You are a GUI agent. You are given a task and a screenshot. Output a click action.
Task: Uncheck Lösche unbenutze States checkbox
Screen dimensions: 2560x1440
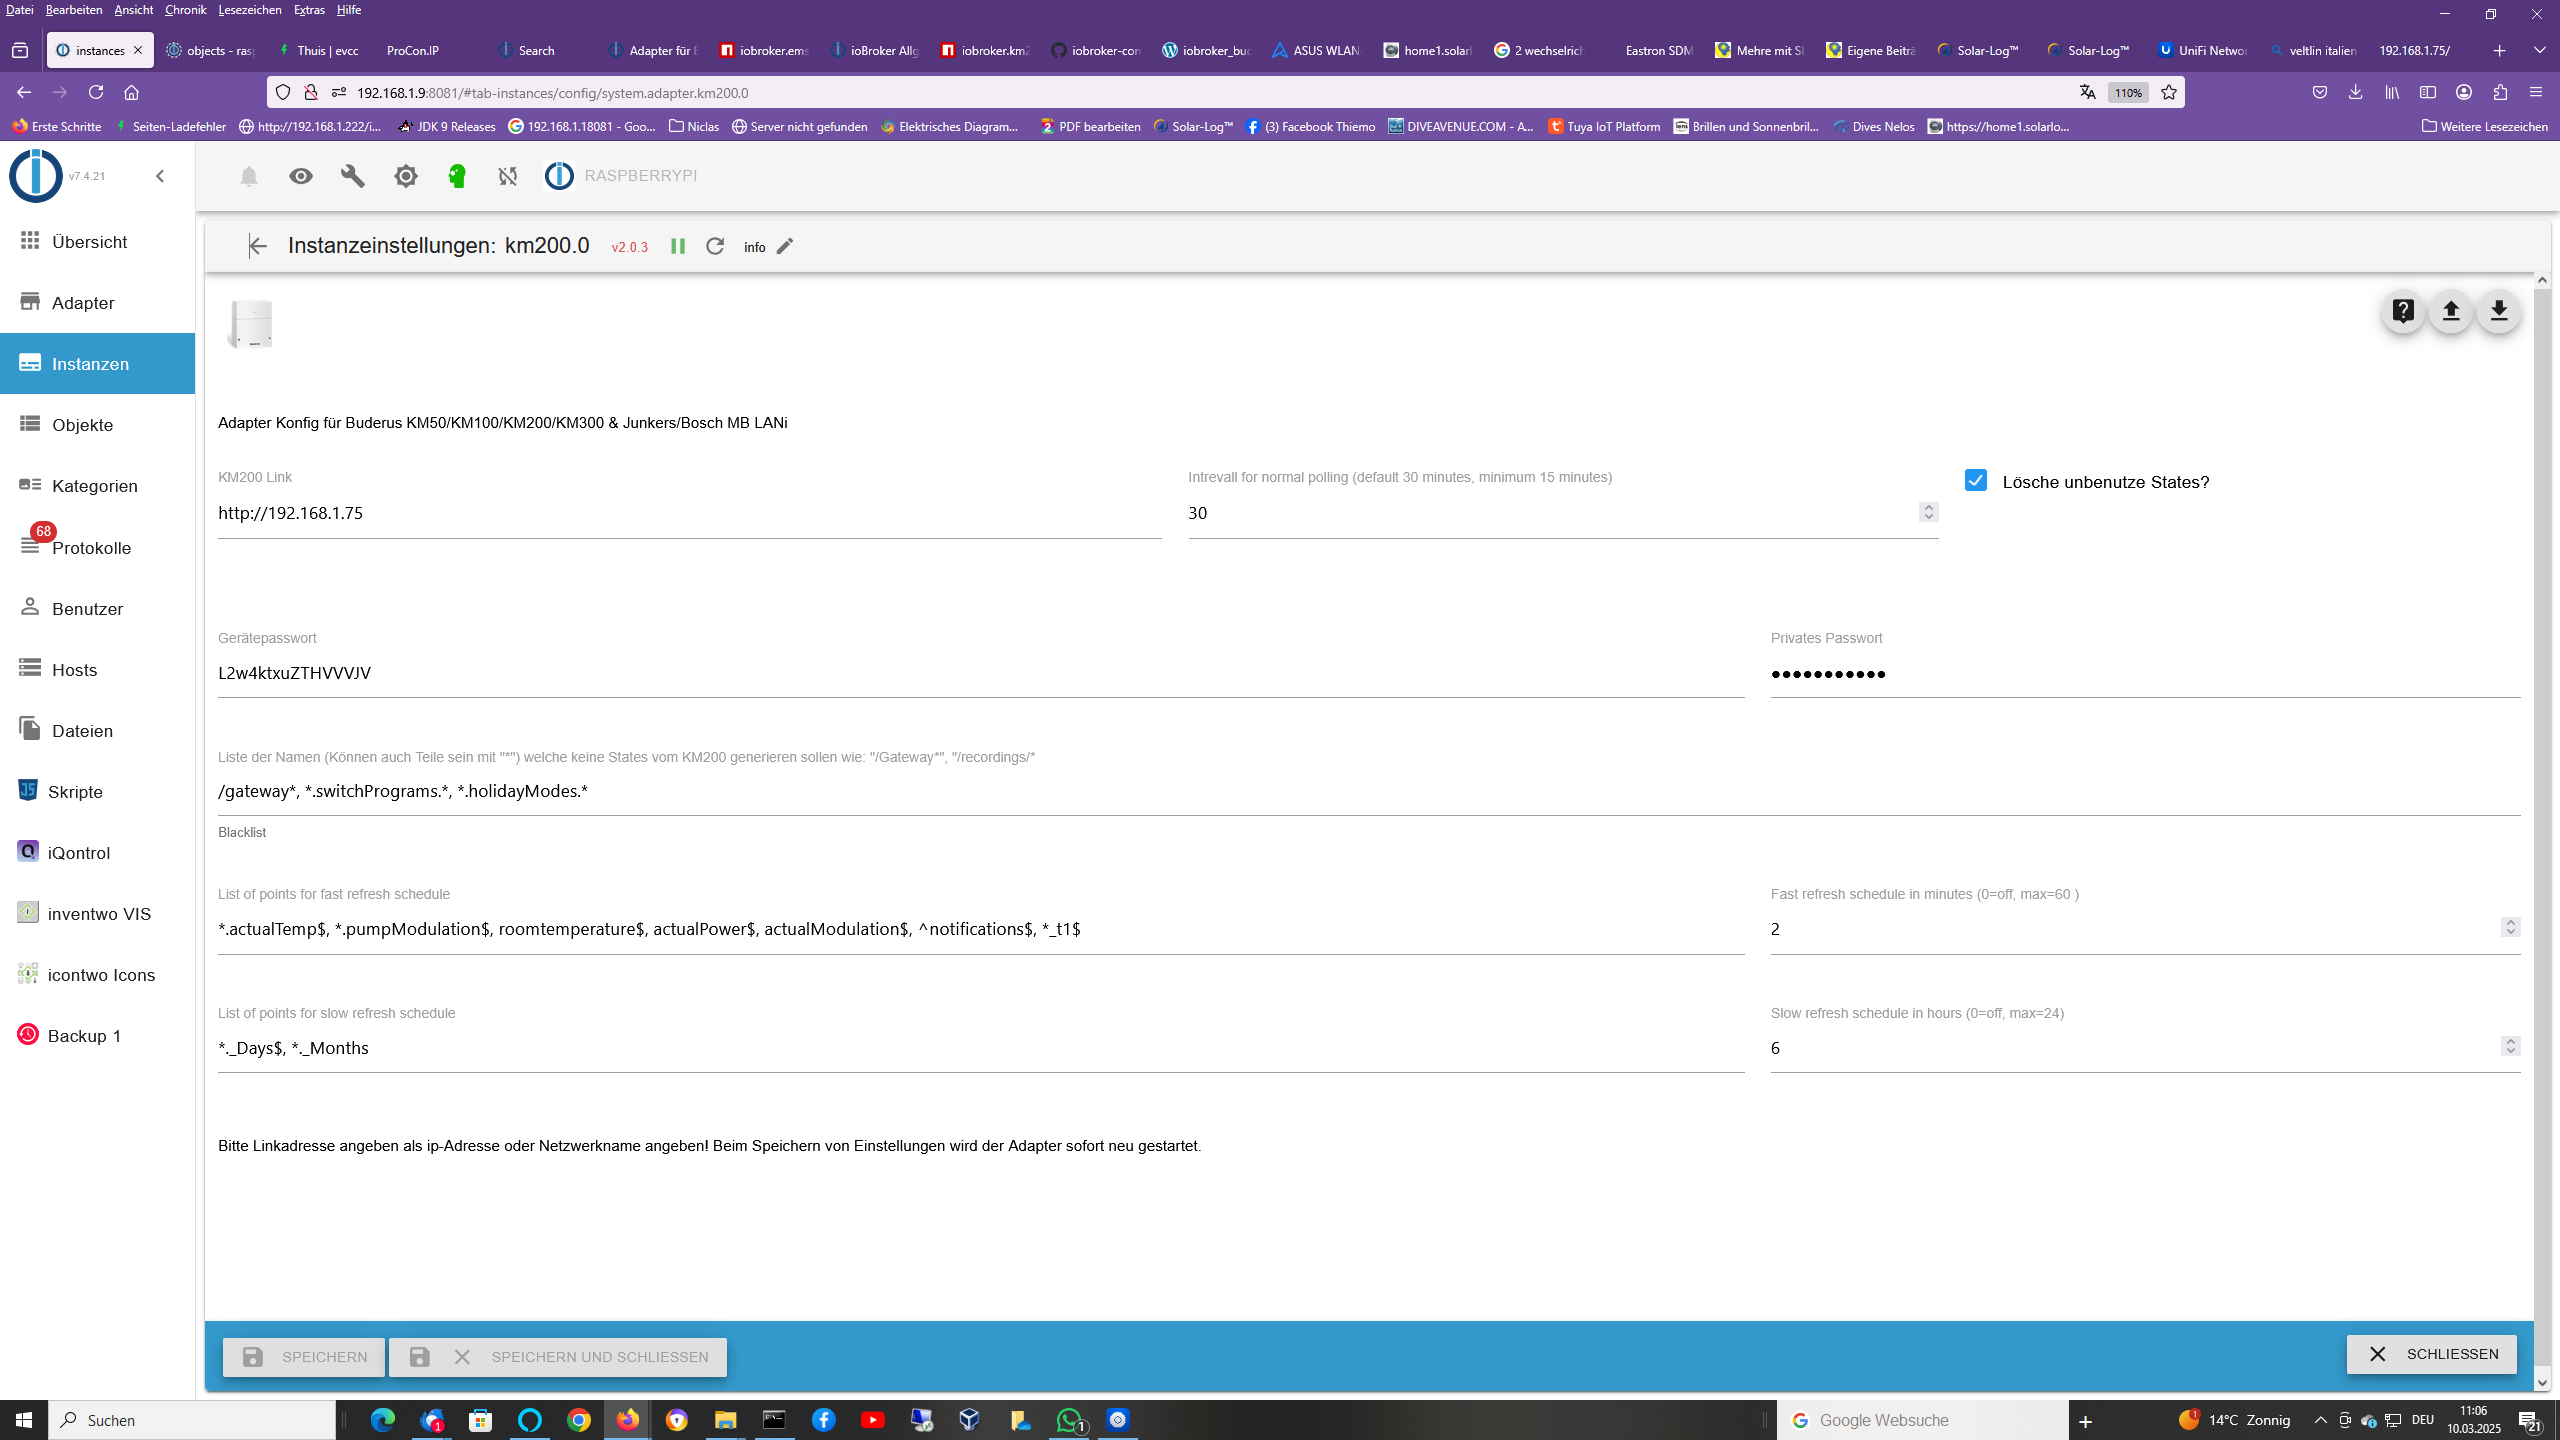[x=1976, y=481]
